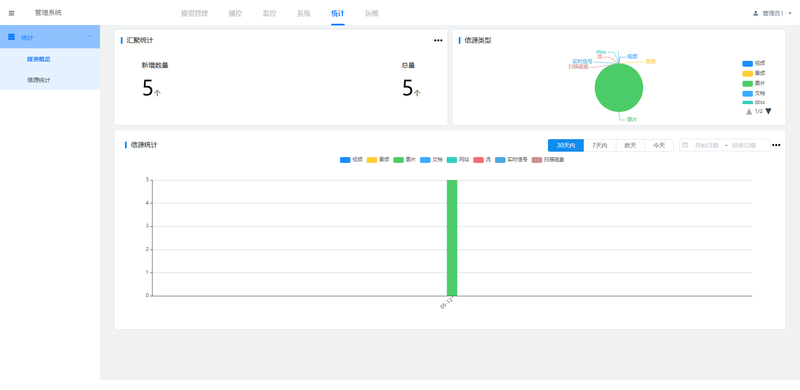Open the 媒资管理 top tab
This screenshot has width=800, height=390.
click(194, 13)
